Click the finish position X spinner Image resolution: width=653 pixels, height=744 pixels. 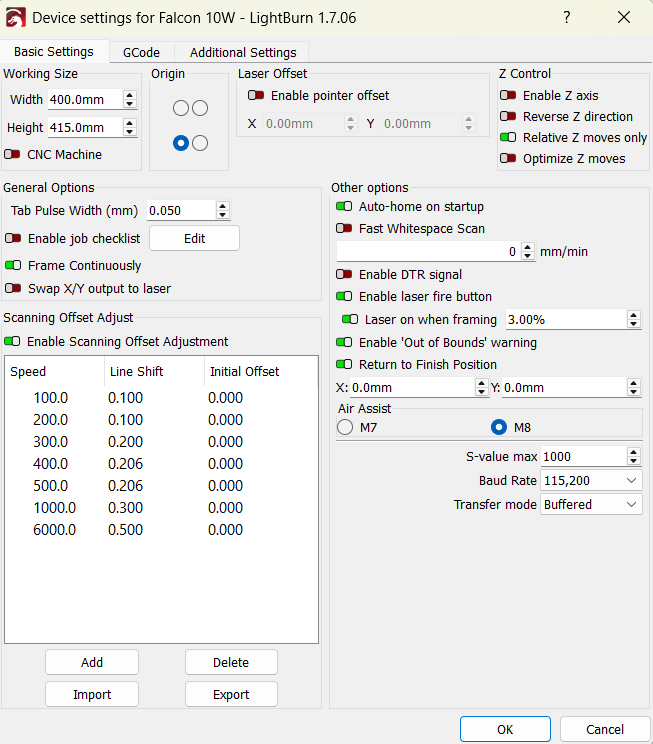click(x=481, y=387)
